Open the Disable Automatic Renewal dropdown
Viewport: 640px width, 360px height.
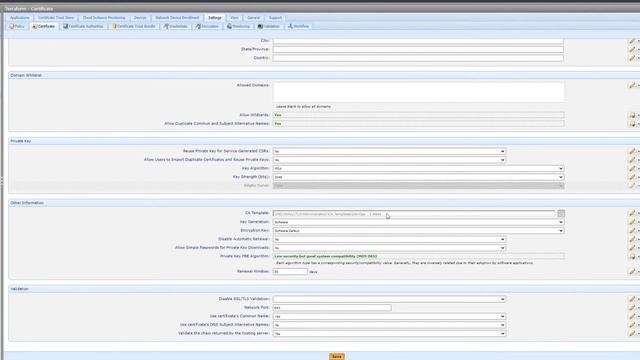point(389,239)
